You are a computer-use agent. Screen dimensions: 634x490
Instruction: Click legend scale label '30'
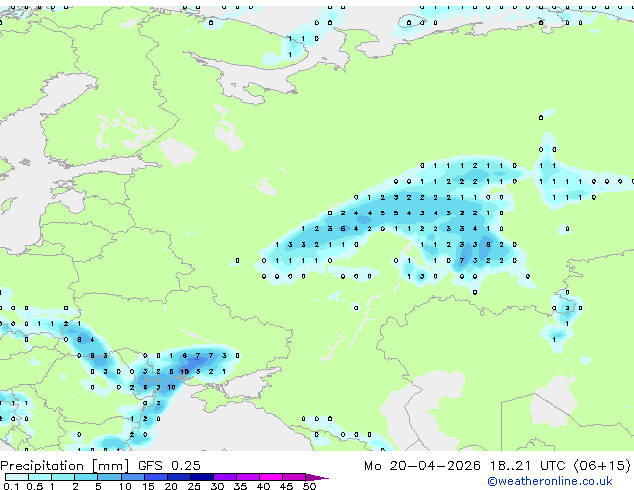(217, 486)
